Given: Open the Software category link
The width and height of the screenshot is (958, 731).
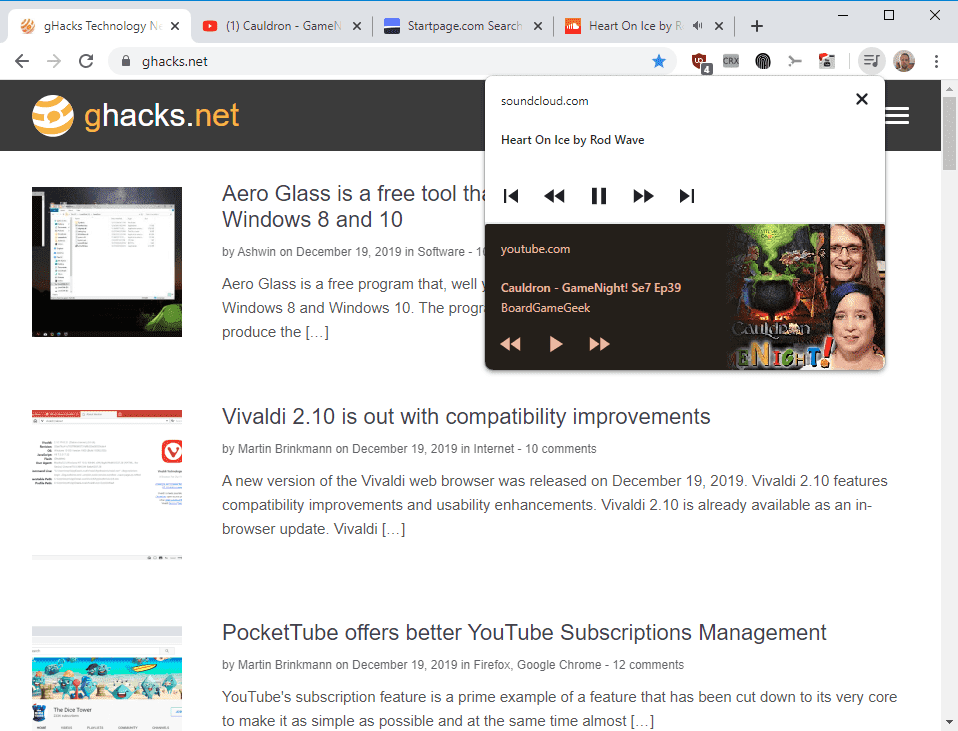Looking at the screenshot, I should click(441, 251).
